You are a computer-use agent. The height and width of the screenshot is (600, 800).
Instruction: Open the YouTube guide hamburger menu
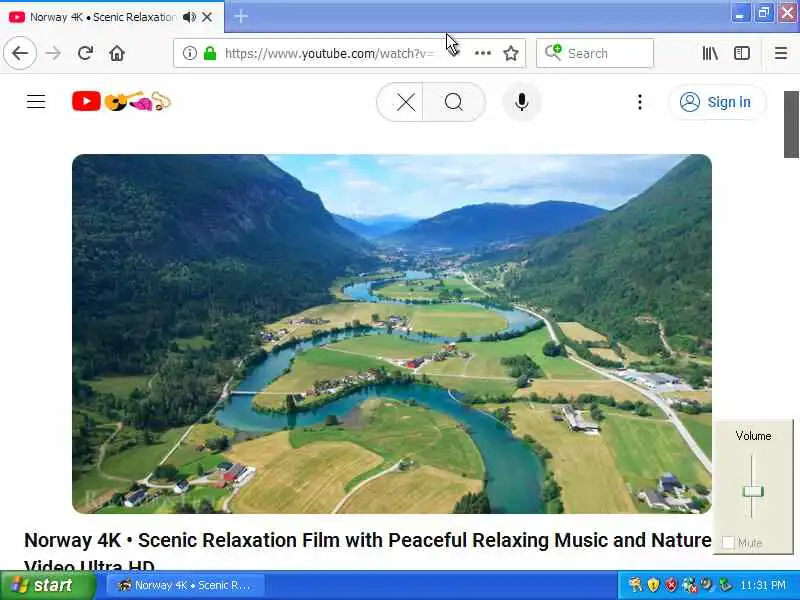(36, 102)
